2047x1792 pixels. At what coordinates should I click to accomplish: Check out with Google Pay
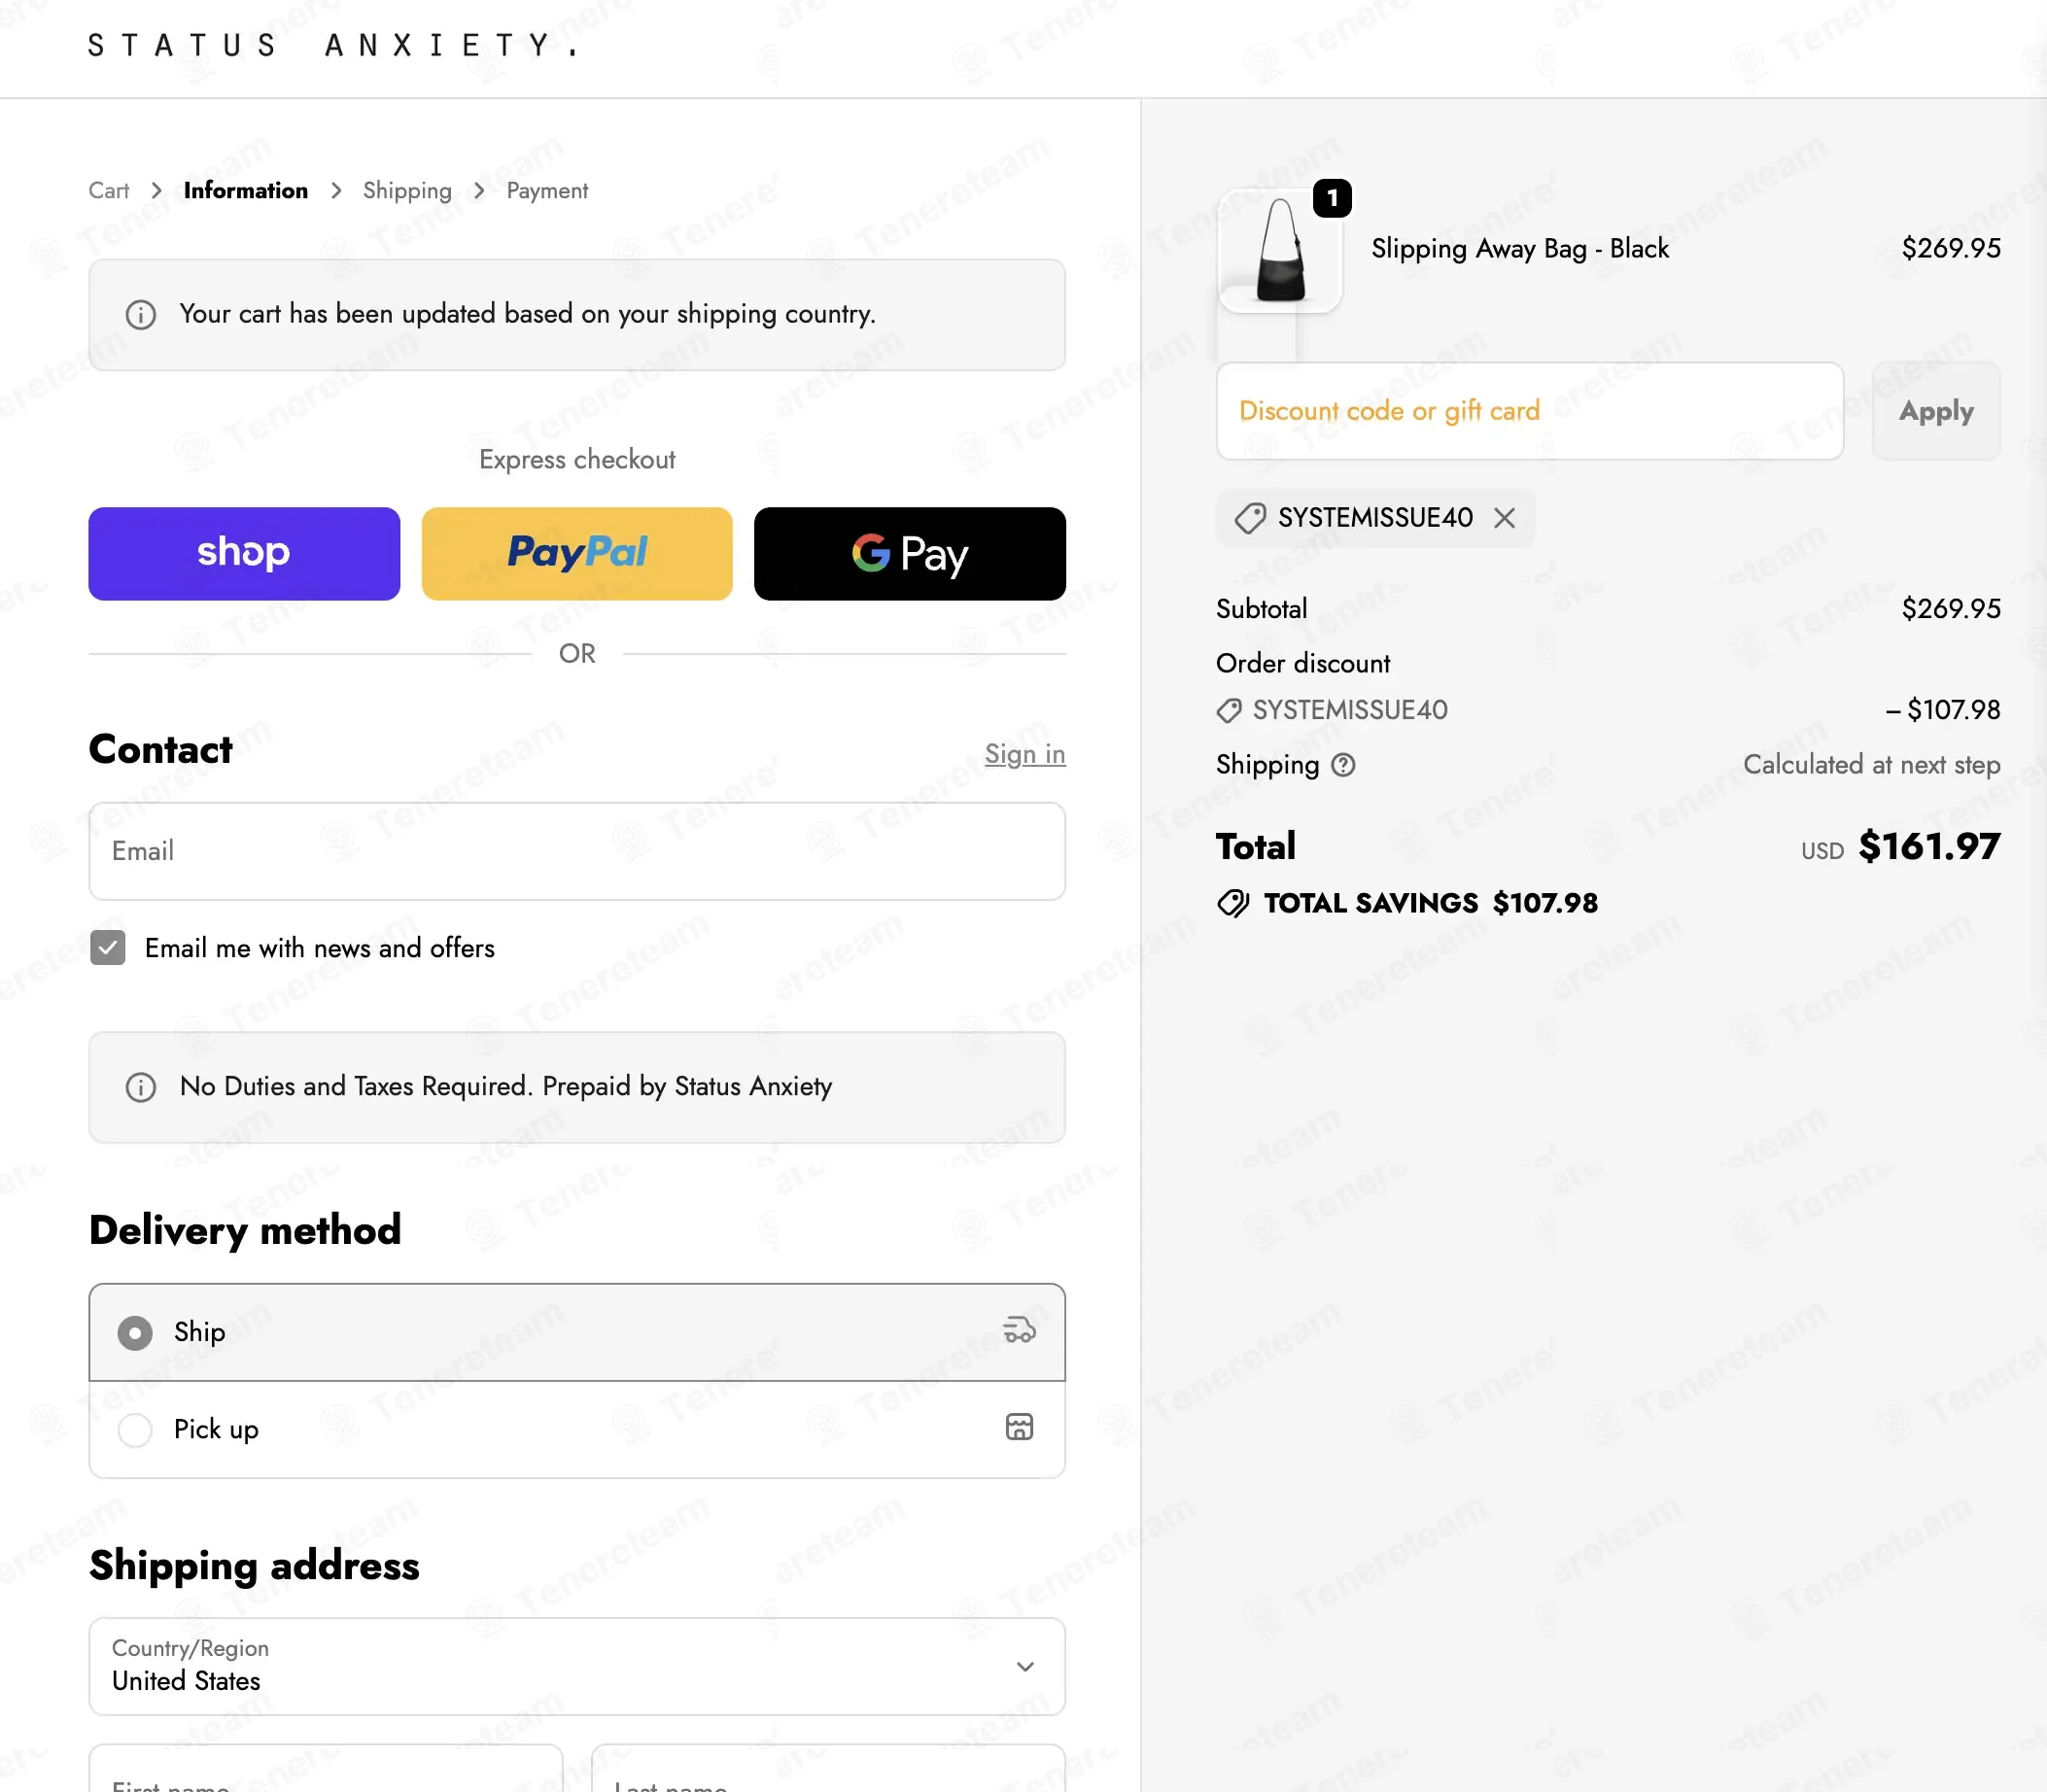point(910,553)
